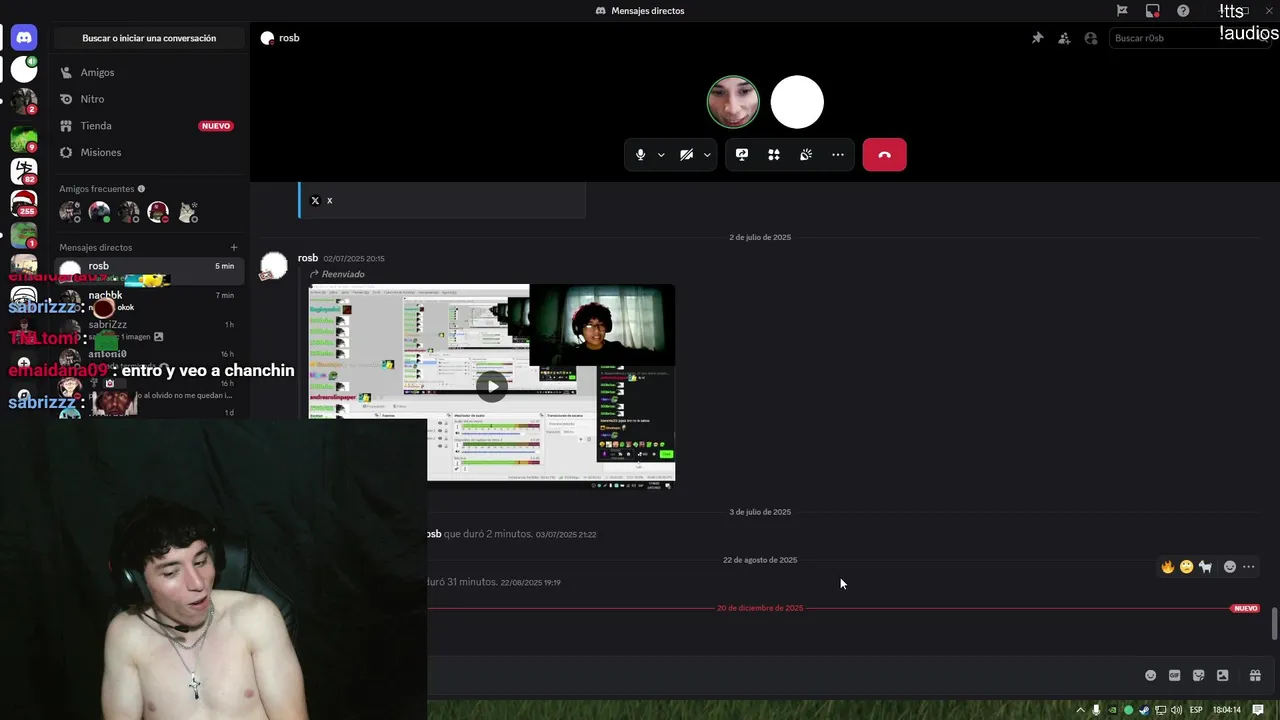Play the forwarded video
Screen dimensions: 1280x720
pos(492,386)
